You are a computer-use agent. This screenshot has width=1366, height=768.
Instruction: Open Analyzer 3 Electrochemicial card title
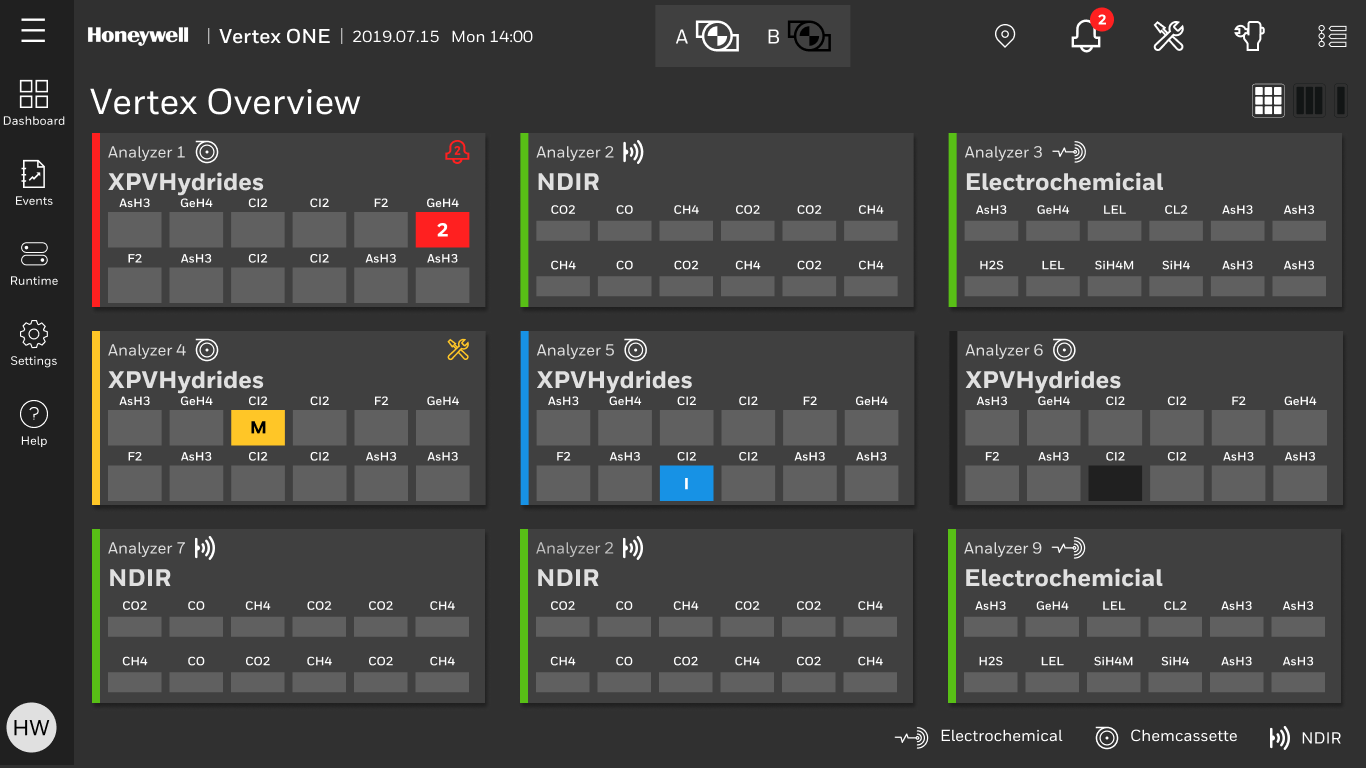[x=1064, y=182]
